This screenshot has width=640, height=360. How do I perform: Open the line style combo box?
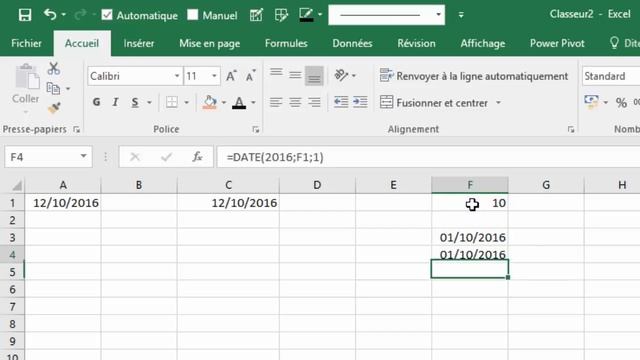(x=387, y=15)
